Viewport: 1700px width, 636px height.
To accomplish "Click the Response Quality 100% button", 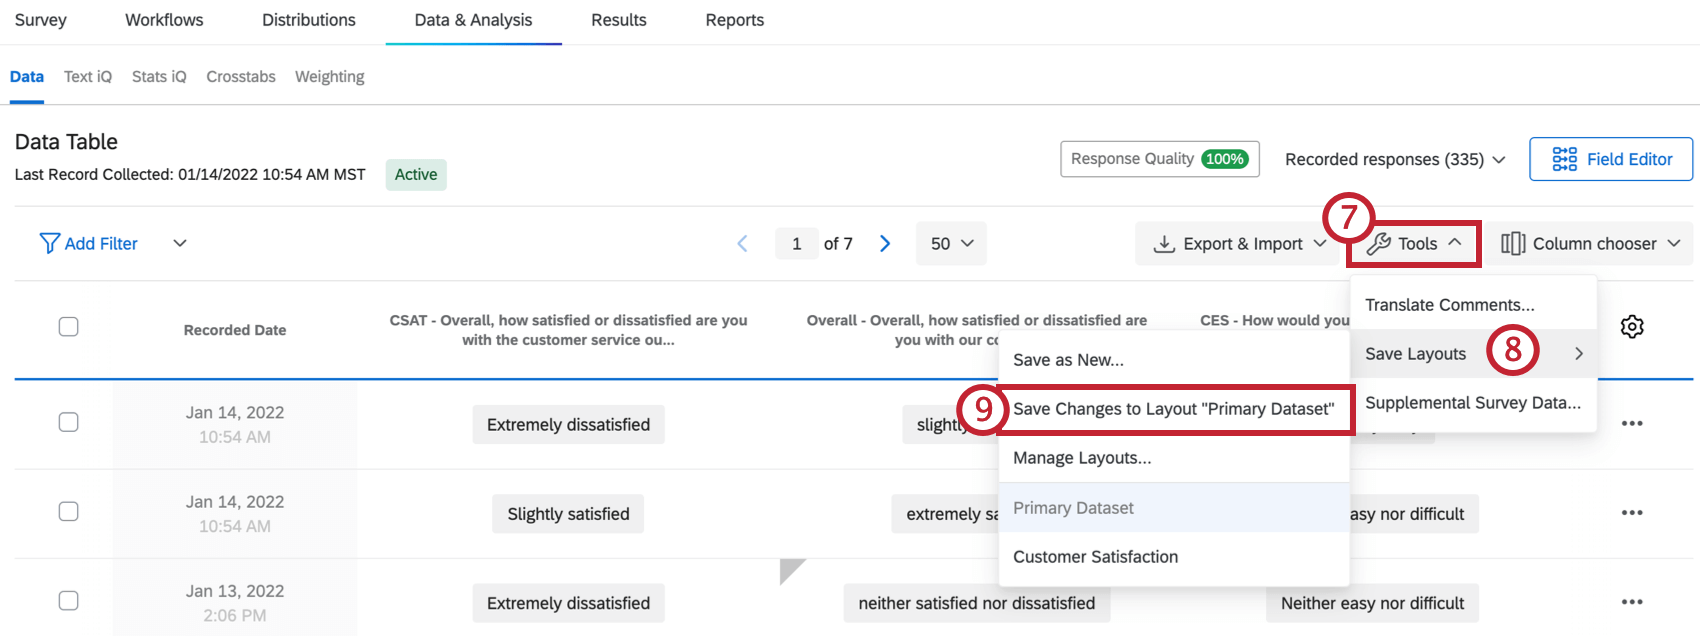I will coord(1159,159).
